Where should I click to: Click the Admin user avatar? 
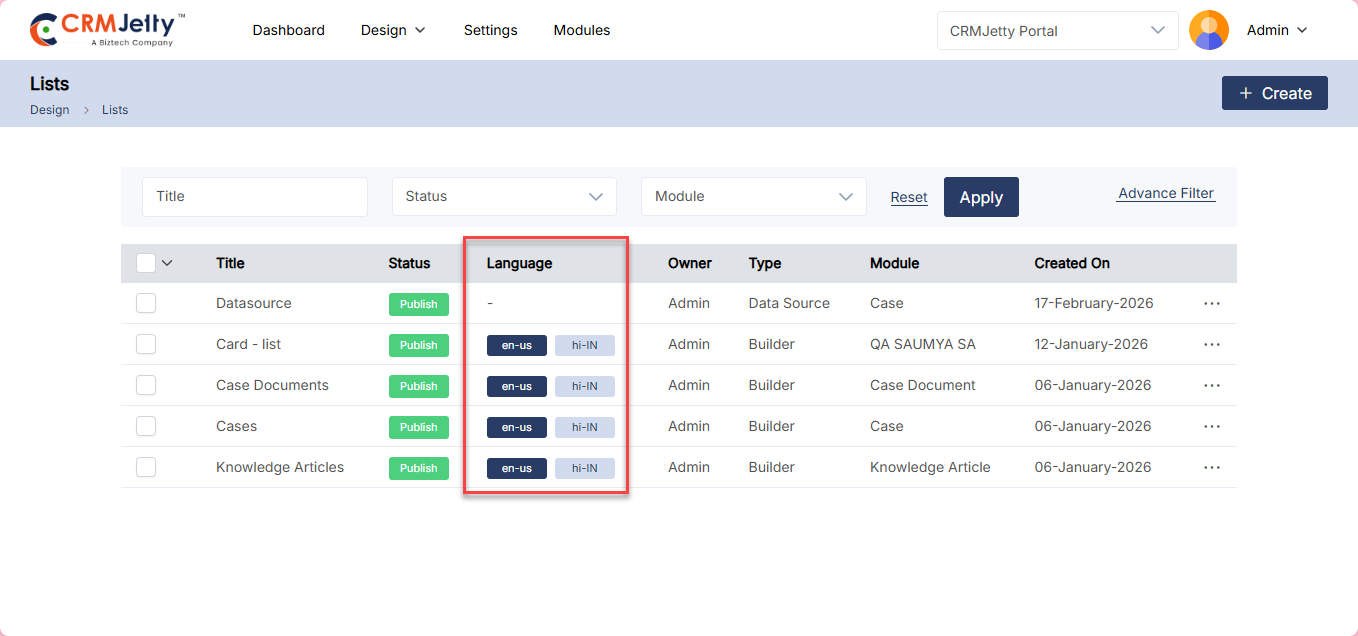1208,30
